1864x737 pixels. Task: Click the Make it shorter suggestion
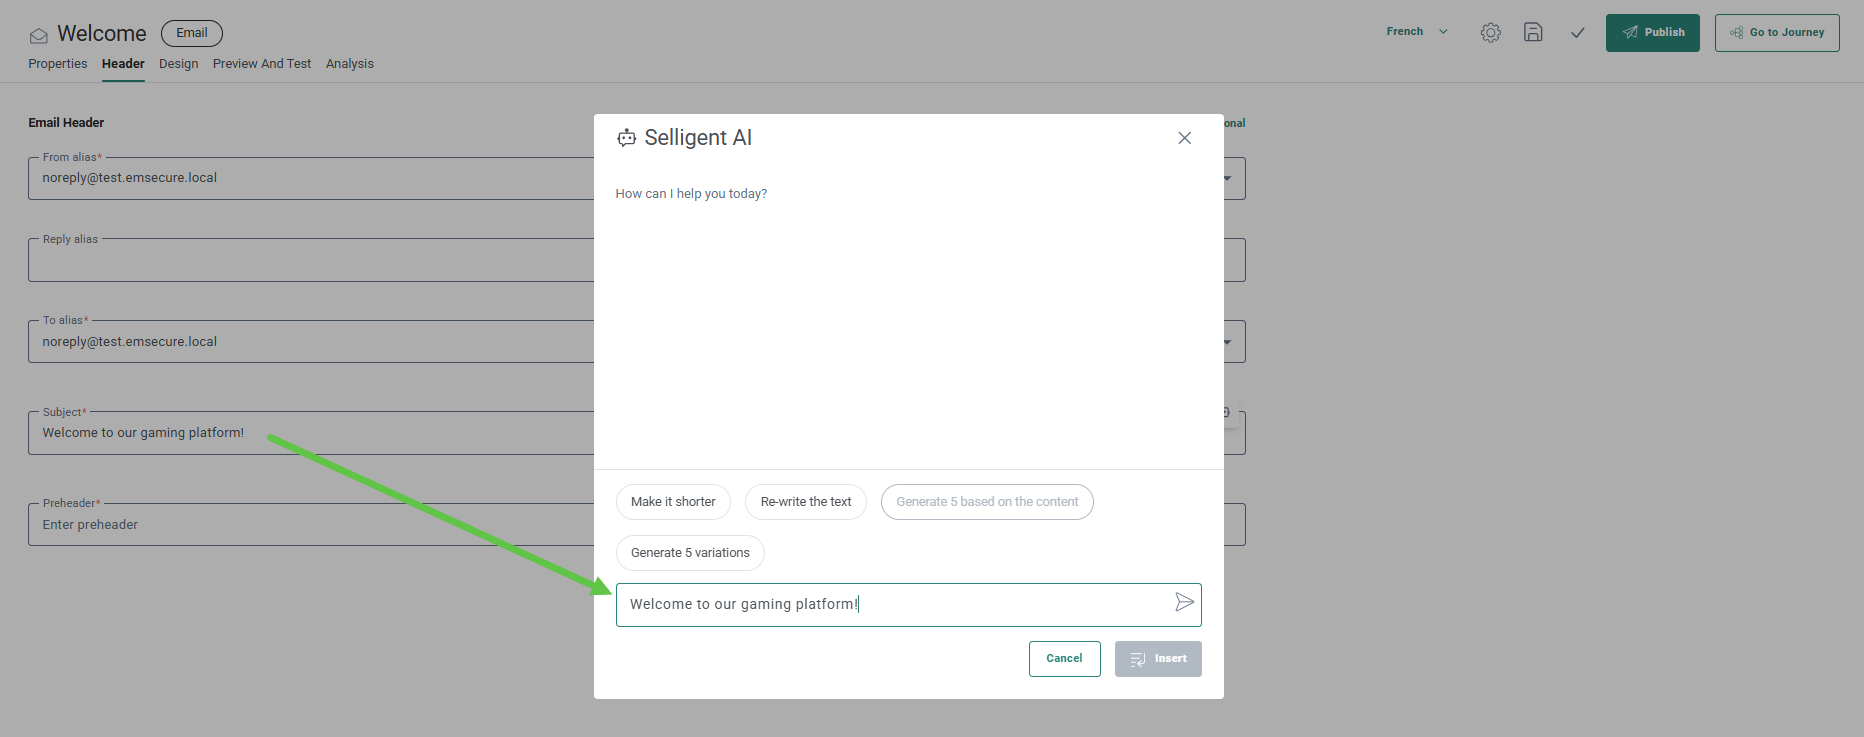point(673,502)
